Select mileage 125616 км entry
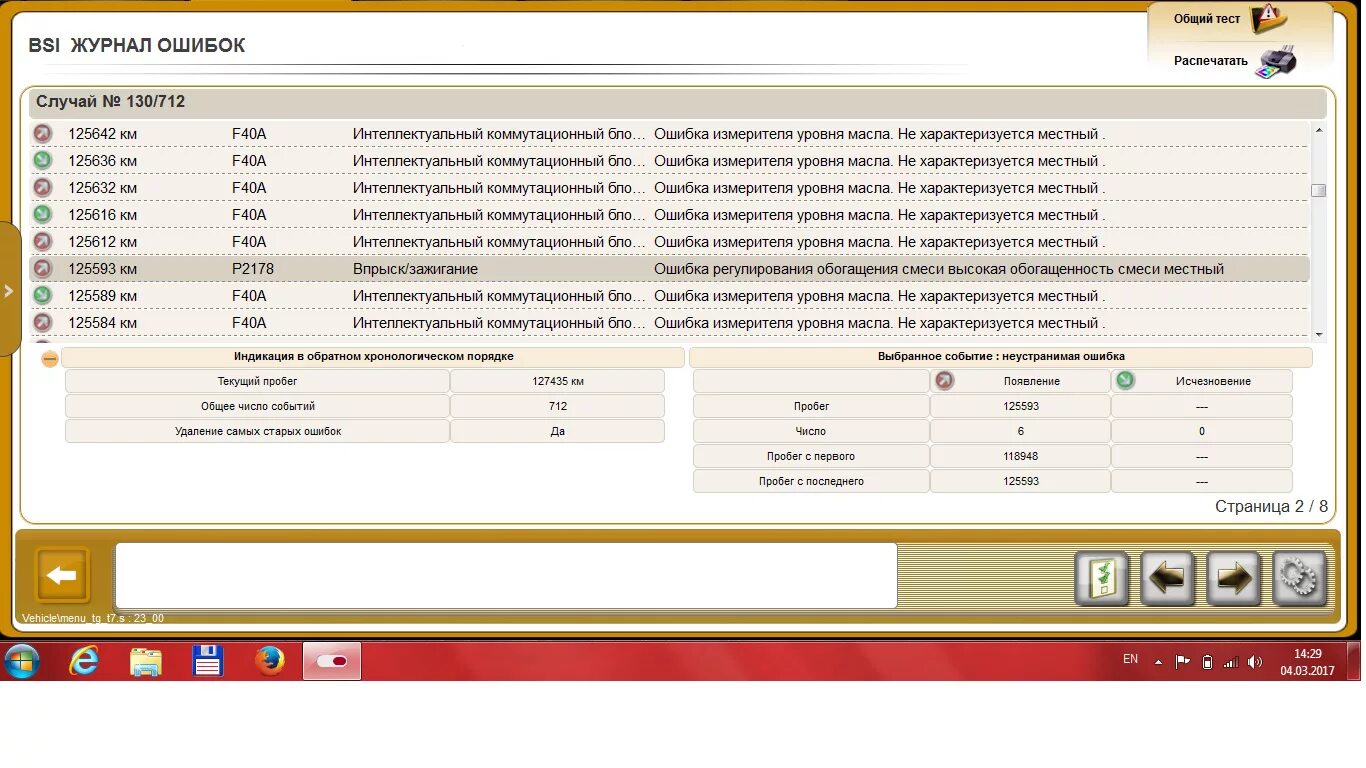The width and height of the screenshot is (1366, 768). coord(102,214)
